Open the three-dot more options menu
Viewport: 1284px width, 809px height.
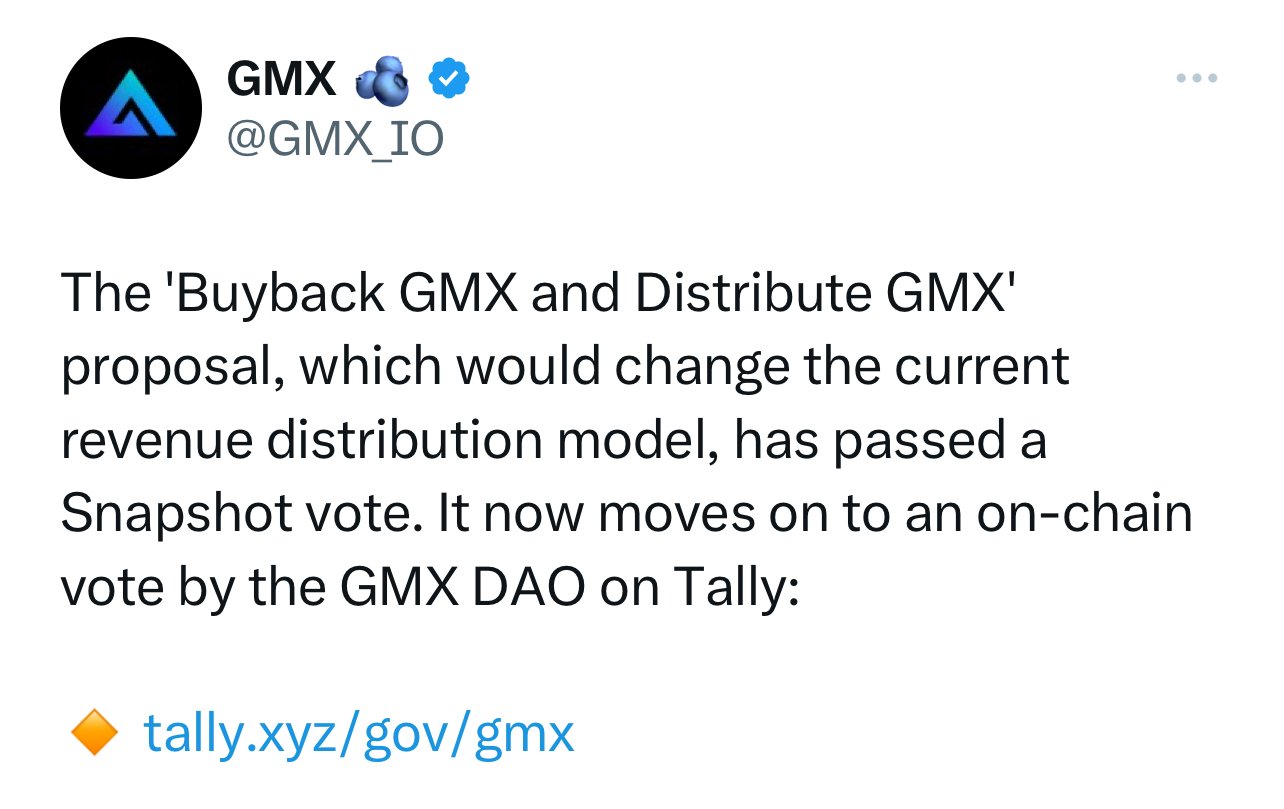click(x=1196, y=78)
